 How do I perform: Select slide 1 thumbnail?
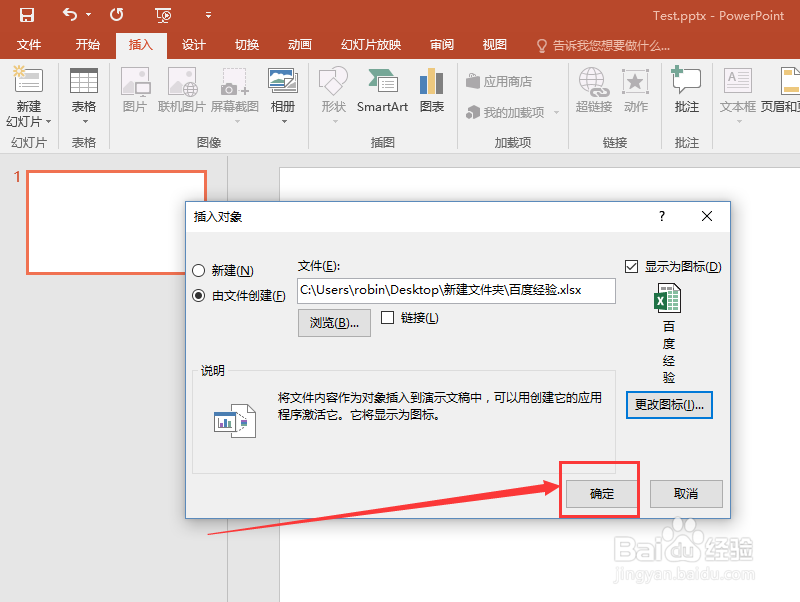116,222
